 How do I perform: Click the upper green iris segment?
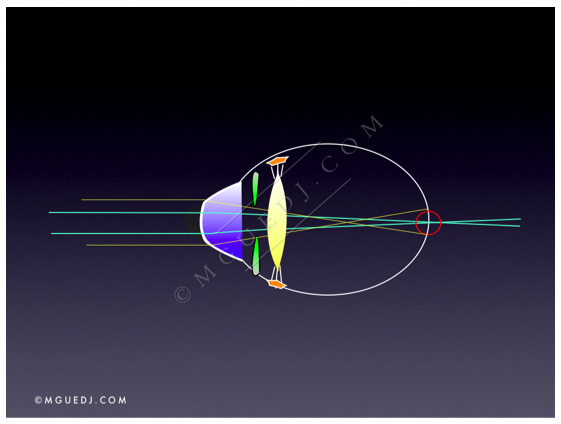coord(255,189)
